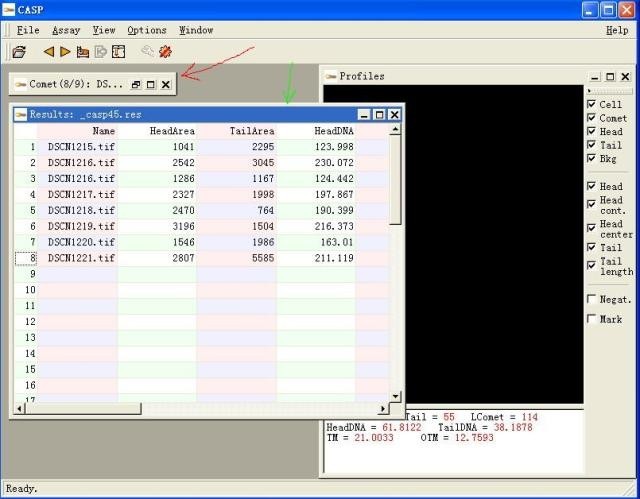640x499 pixels.
Task: Click the results table toolbar icon
Action: click(x=118, y=52)
